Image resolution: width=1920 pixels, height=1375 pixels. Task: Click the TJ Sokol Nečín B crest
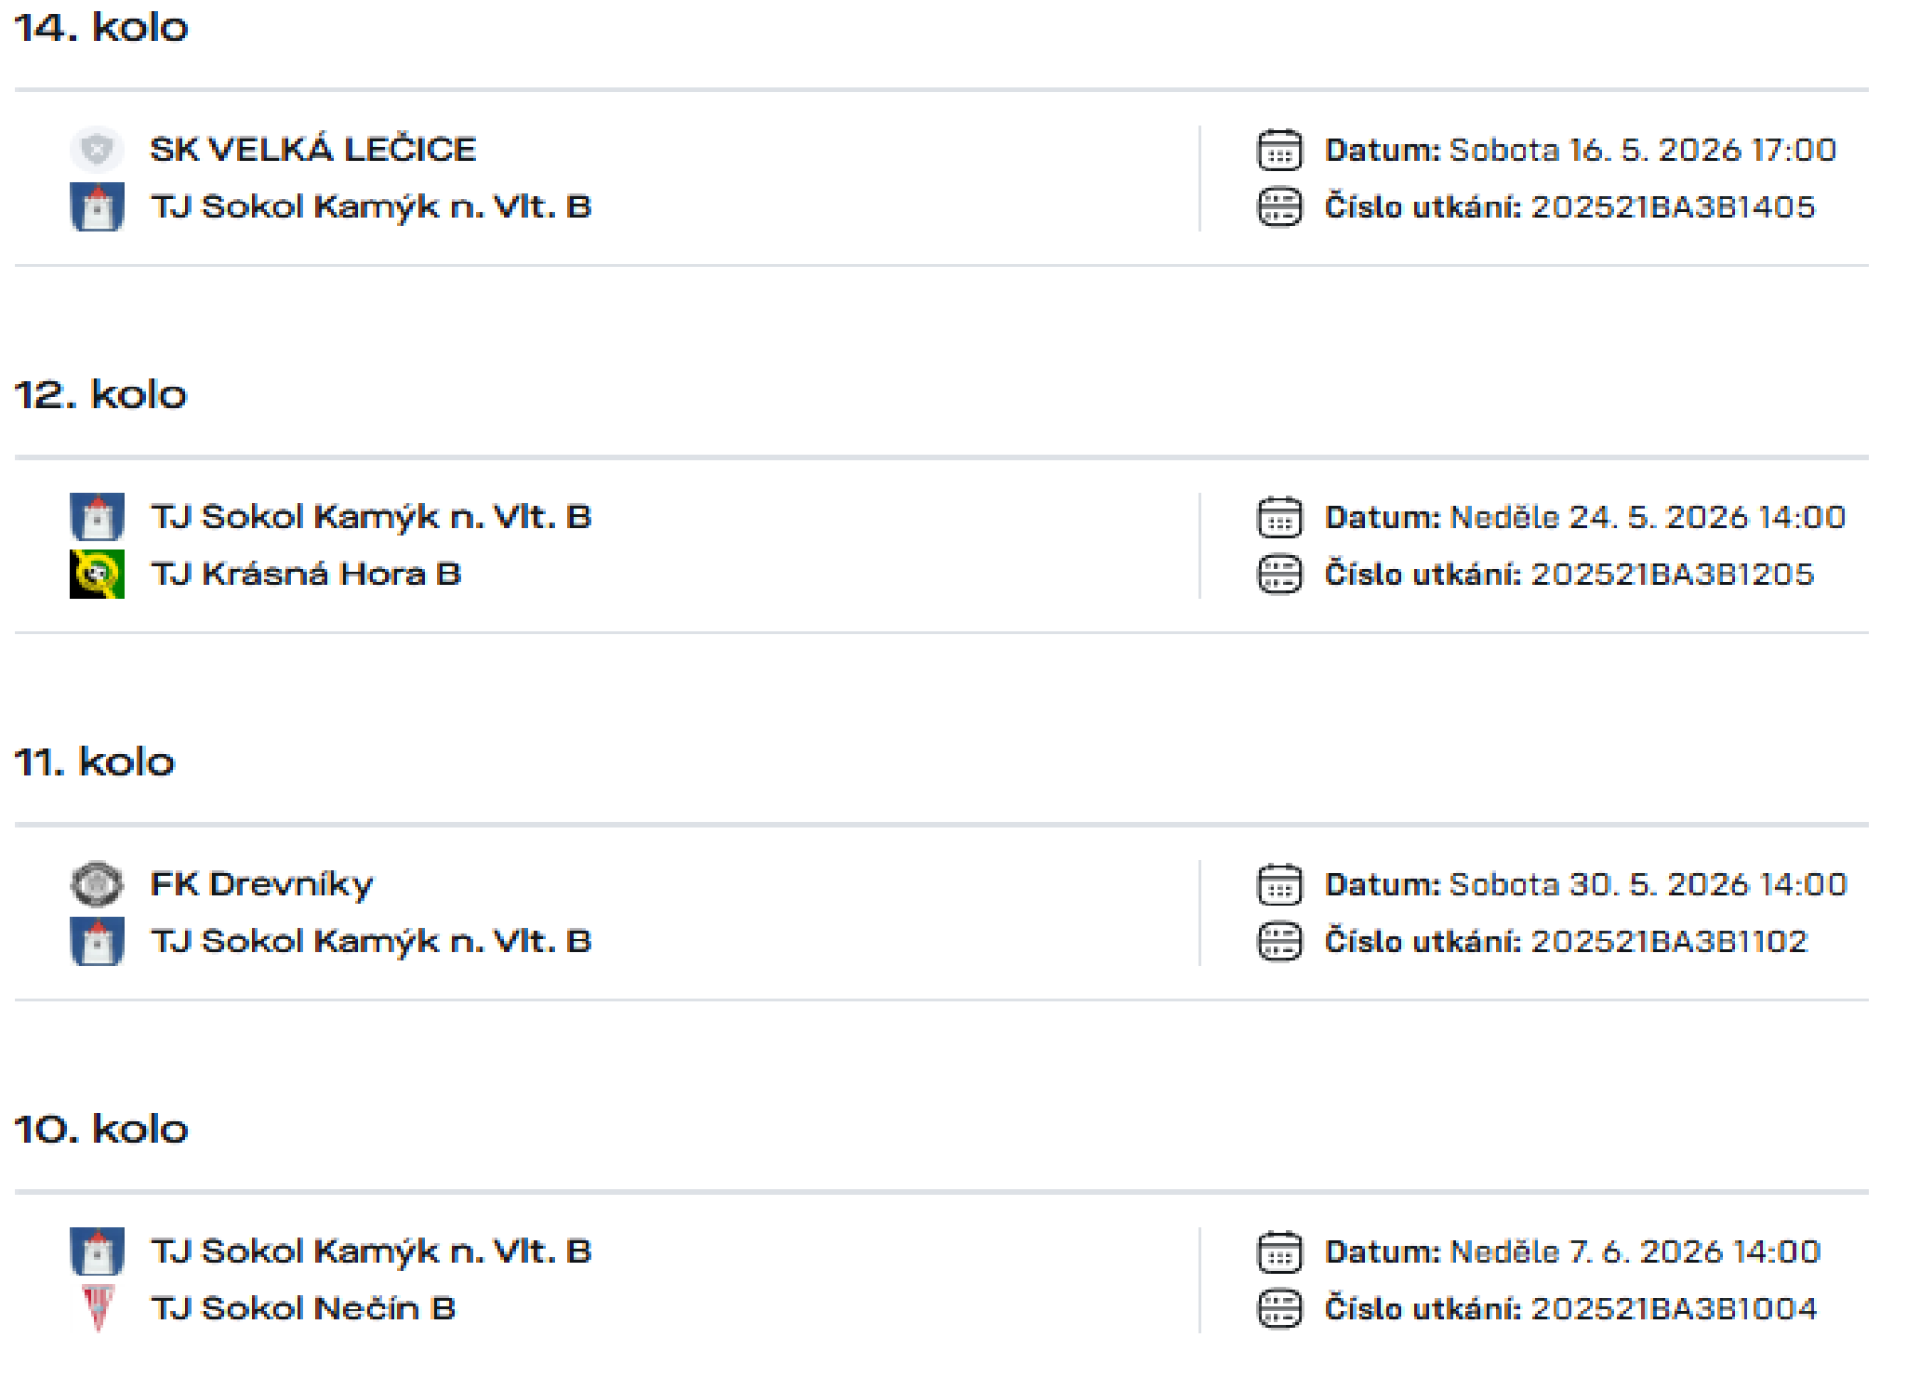(97, 1308)
